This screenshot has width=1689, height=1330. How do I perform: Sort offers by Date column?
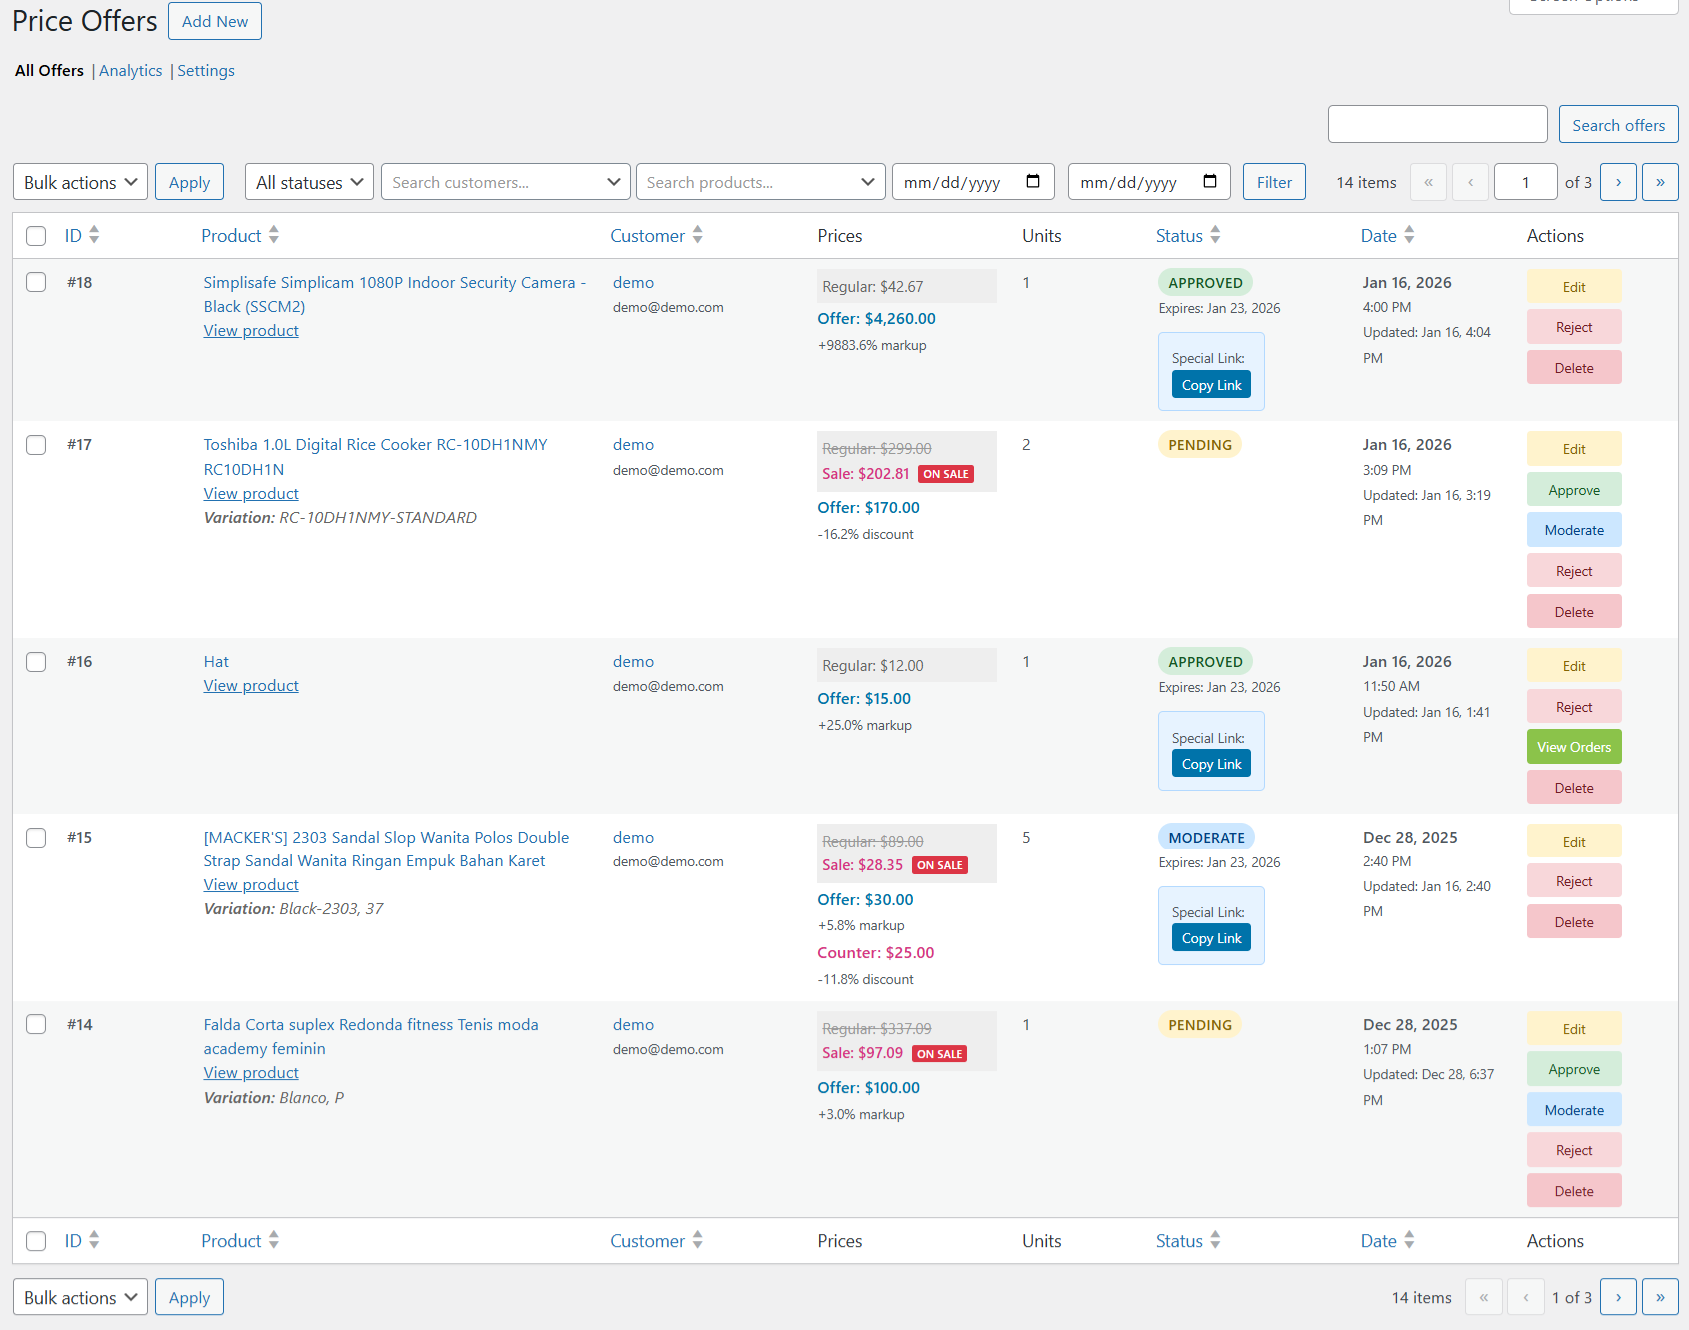click(x=1409, y=235)
